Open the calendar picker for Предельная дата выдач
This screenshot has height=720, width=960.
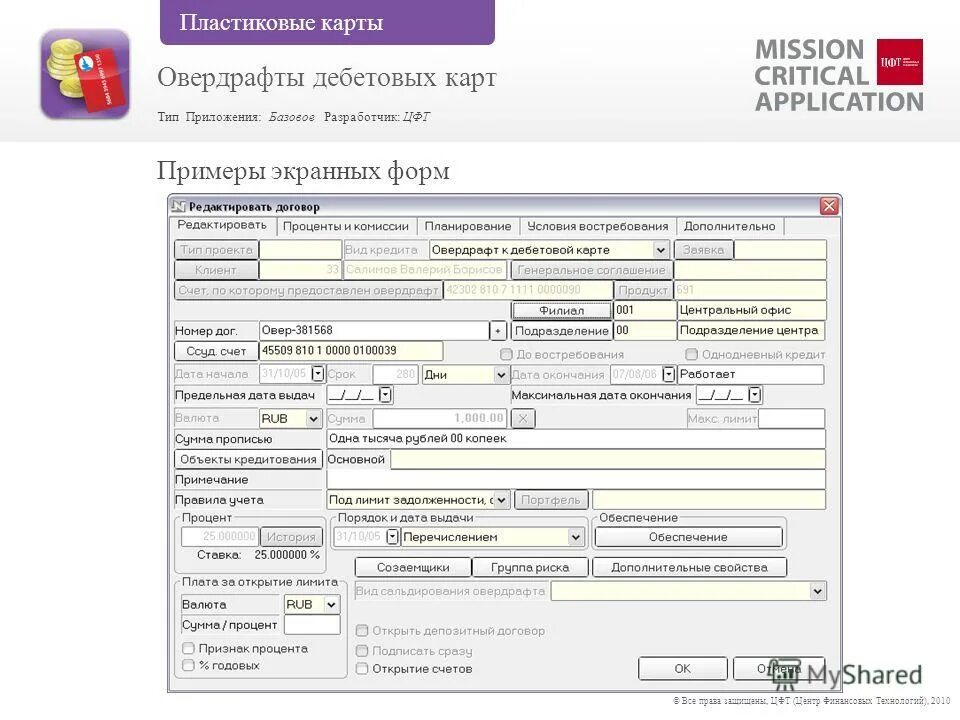click(385, 394)
